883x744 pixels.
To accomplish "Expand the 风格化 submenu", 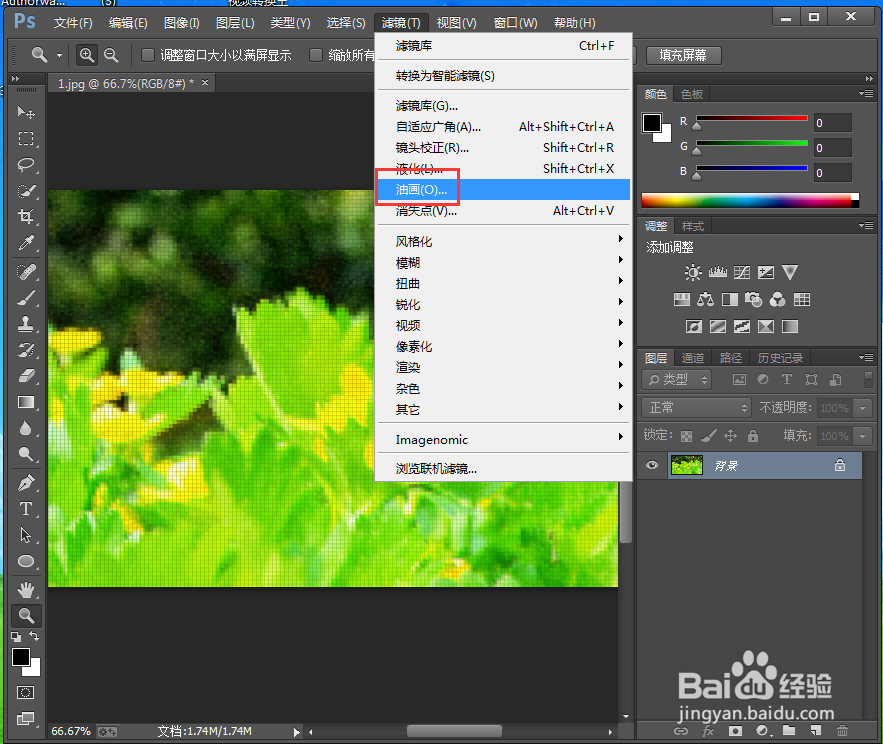I will pyautogui.click(x=503, y=241).
